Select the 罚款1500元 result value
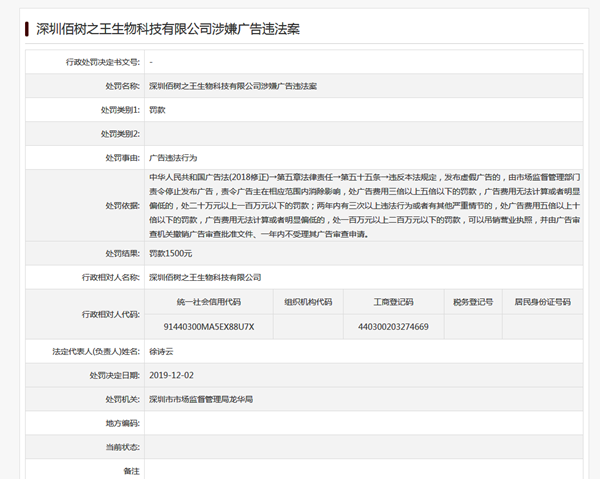This screenshot has width=600, height=479. point(170,253)
